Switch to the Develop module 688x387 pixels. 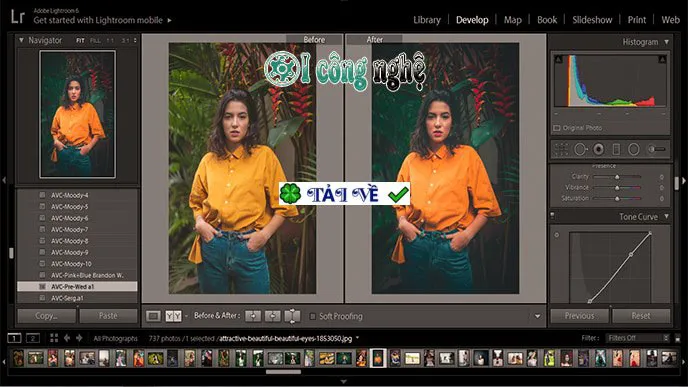(x=472, y=20)
